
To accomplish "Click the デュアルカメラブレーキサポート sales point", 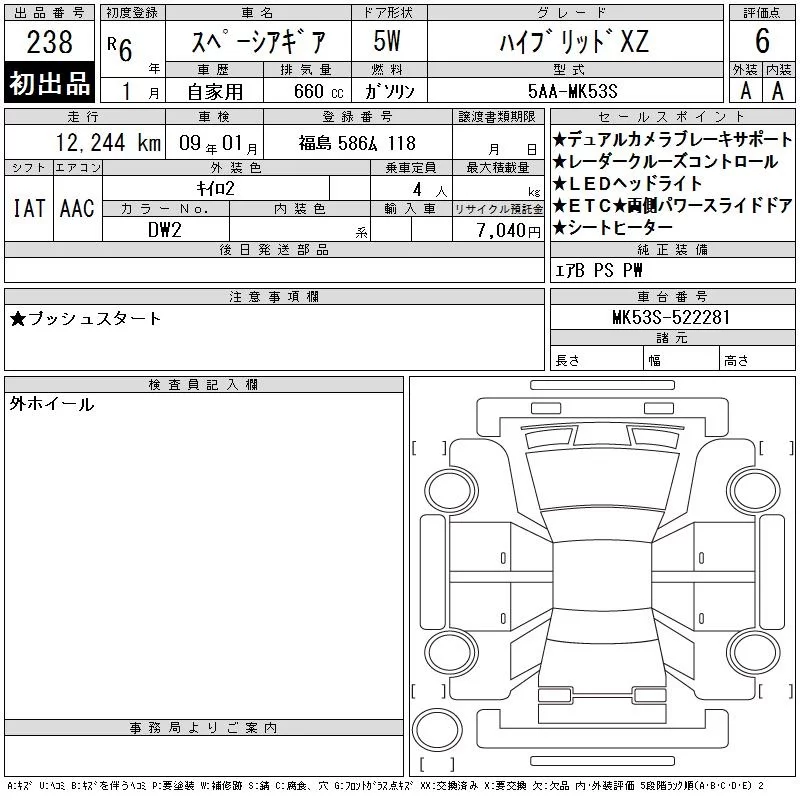I will click(672, 139).
